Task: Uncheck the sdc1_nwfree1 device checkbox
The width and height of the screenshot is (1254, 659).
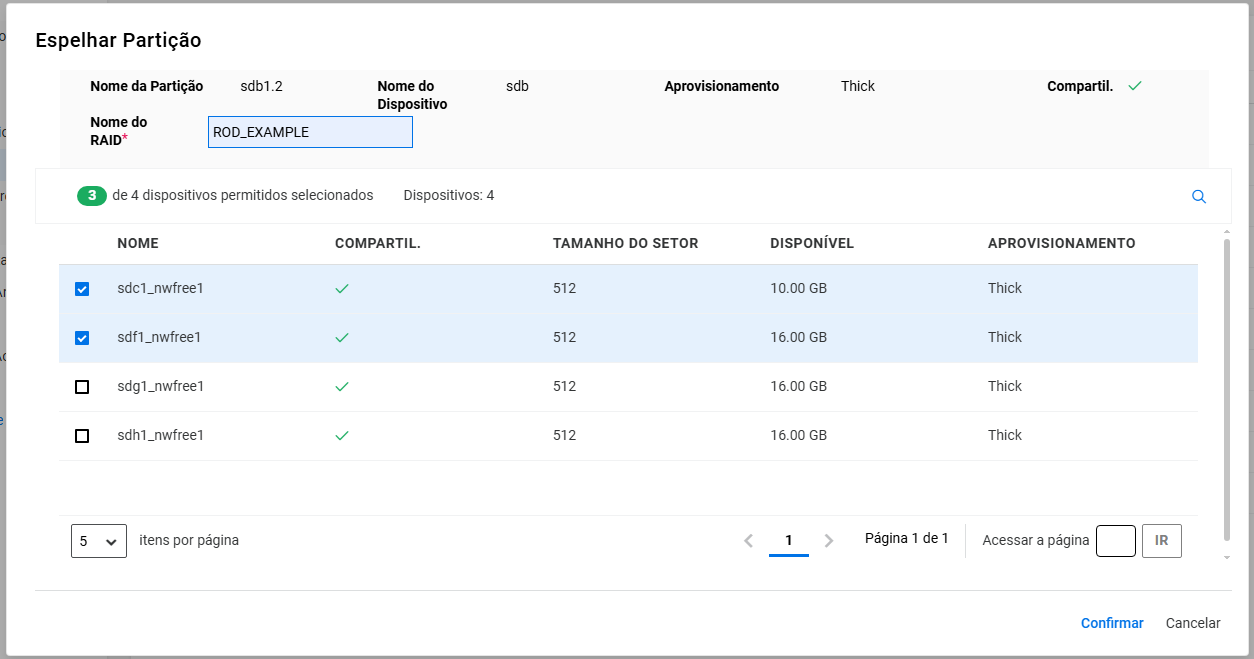Action: 82,289
